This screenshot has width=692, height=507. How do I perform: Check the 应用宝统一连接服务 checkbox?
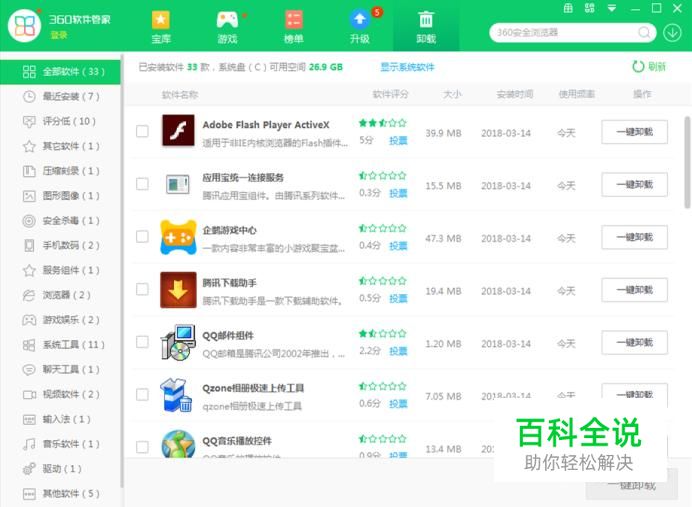click(142, 184)
